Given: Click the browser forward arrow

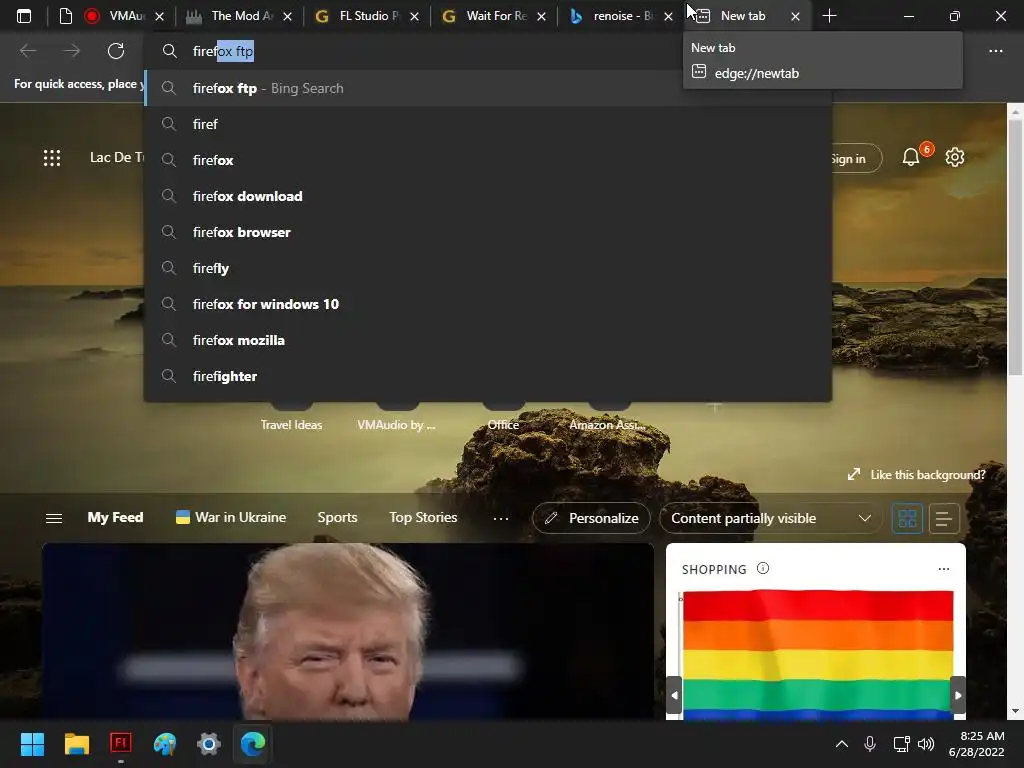Looking at the screenshot, I should point(72,51).
